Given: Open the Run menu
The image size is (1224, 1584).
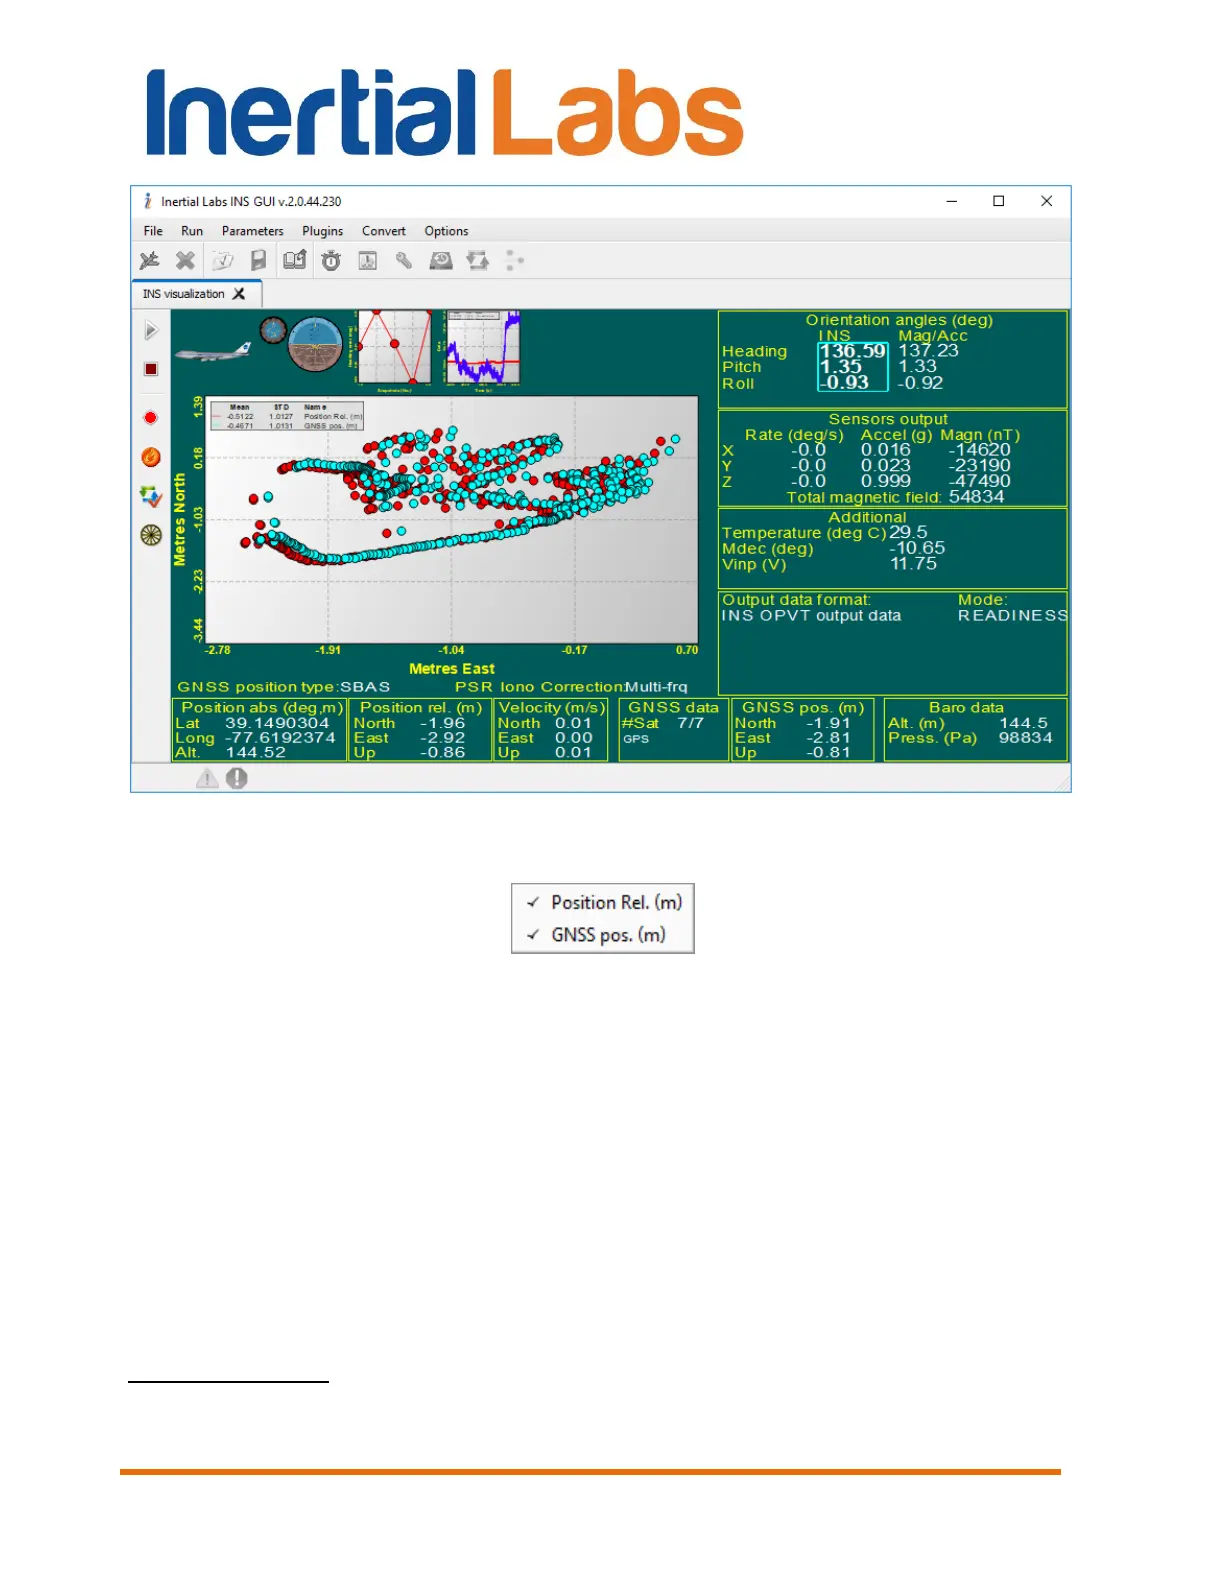Looking at the screenshot, I should [x=192, y=231].
